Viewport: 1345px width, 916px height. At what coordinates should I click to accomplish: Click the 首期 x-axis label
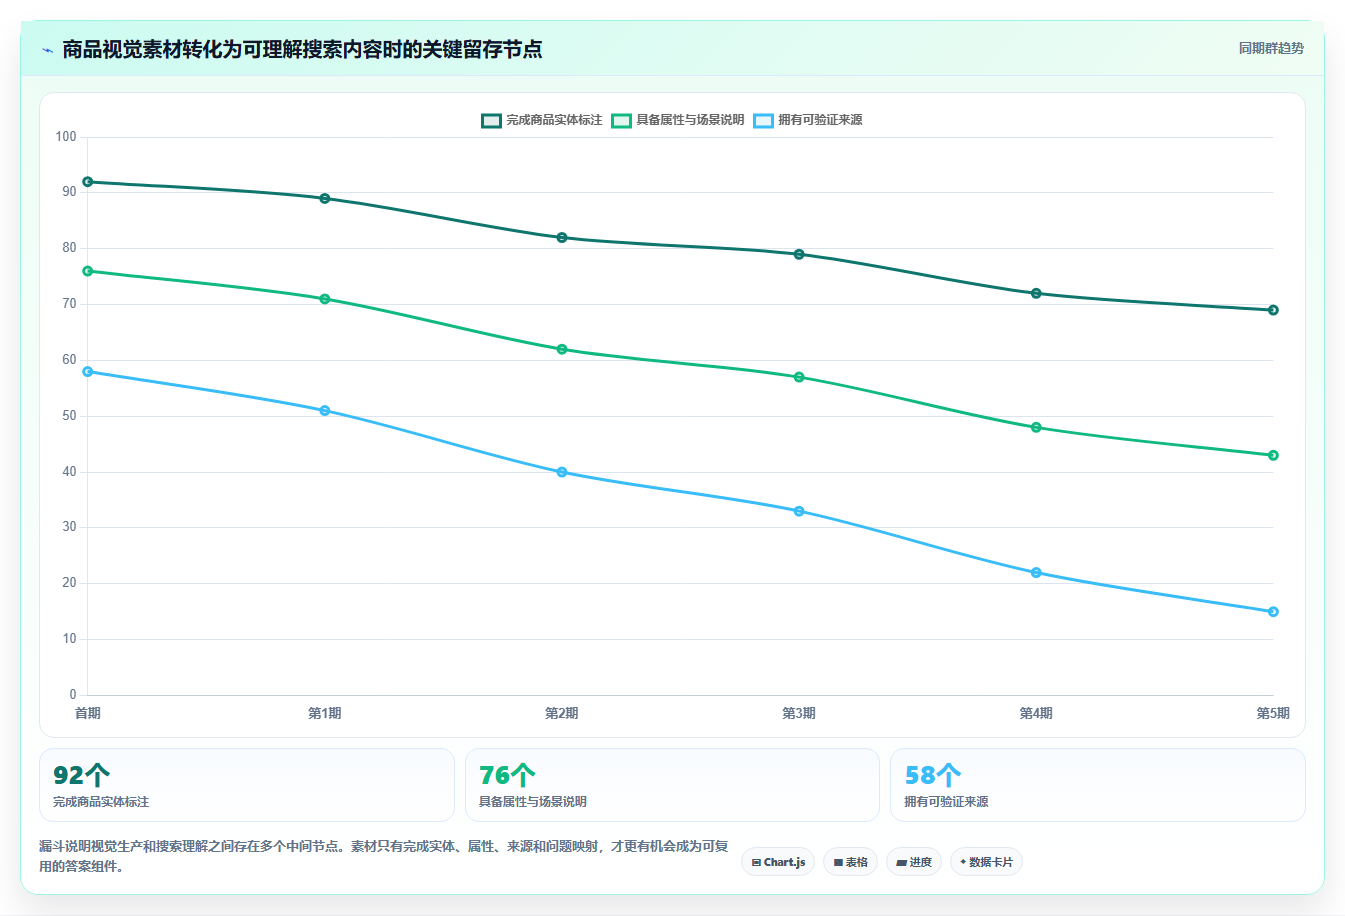tap(88, 713)
